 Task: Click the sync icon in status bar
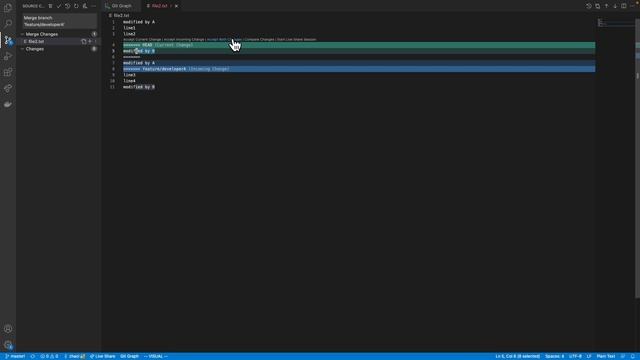(33, 356)
